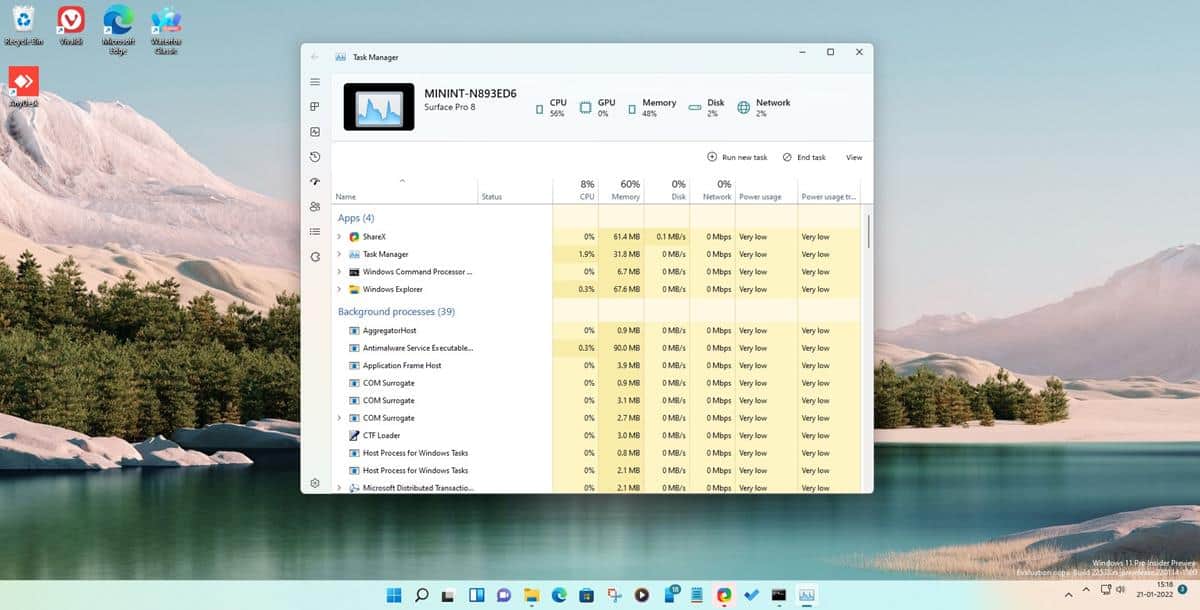Click the End task button
The height and width of the screenshot is (610, 1200).
pos(805,157)
